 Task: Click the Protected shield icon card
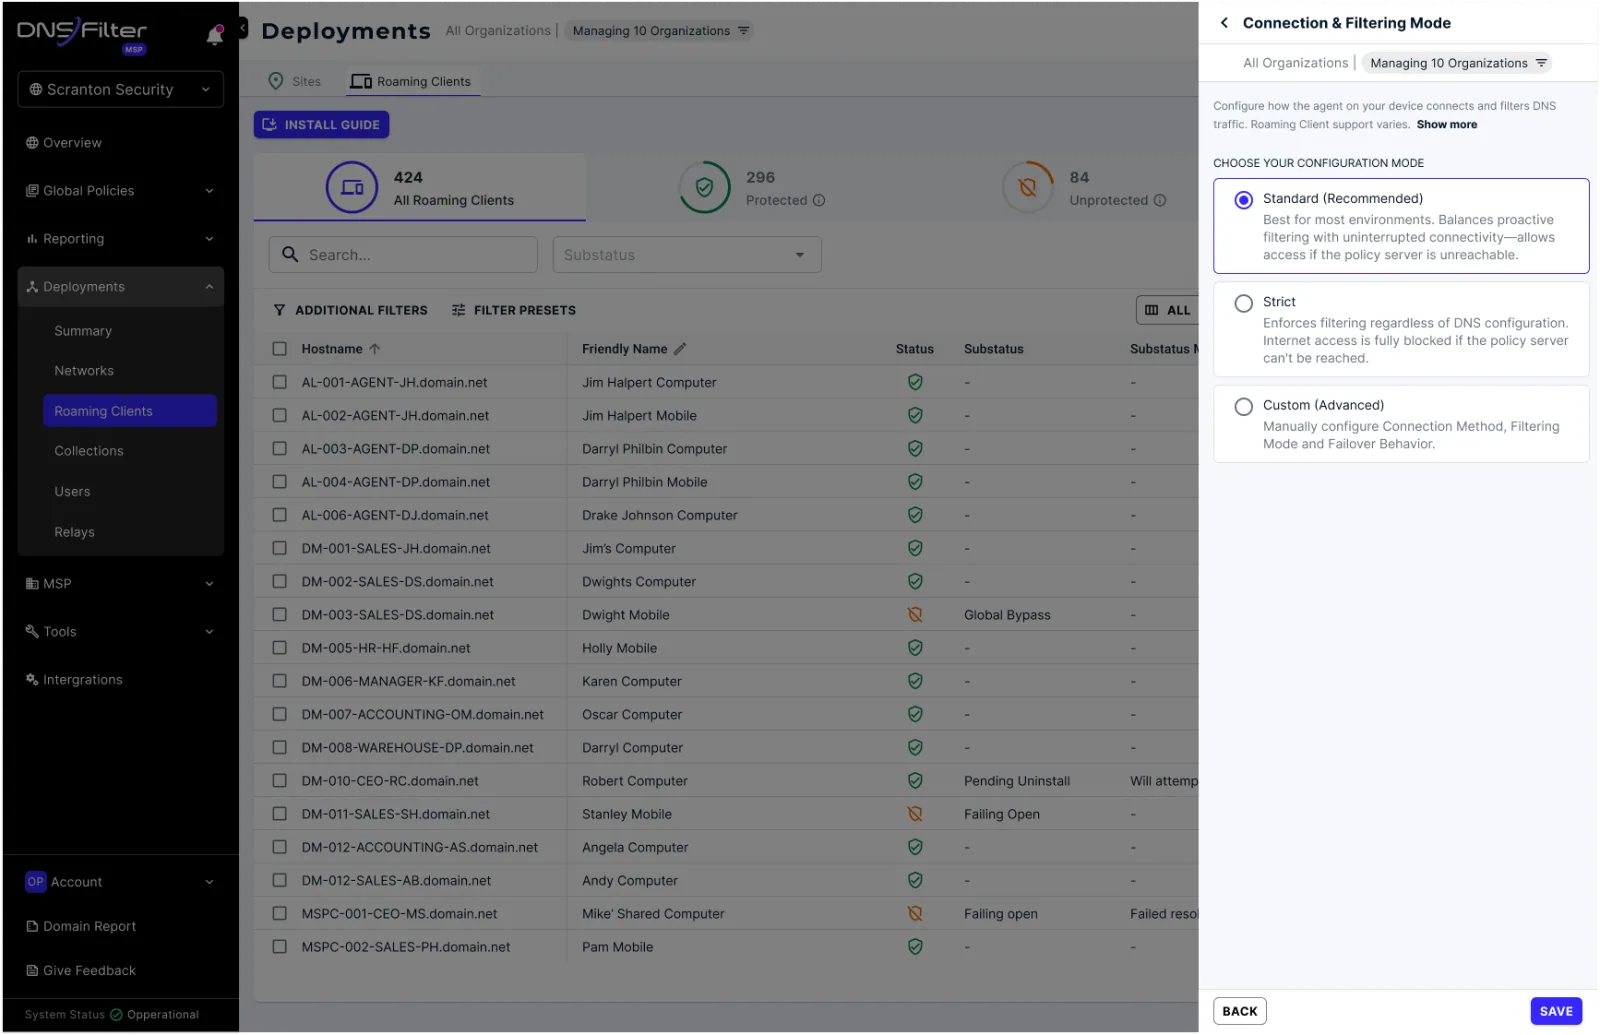coord(704,187)
